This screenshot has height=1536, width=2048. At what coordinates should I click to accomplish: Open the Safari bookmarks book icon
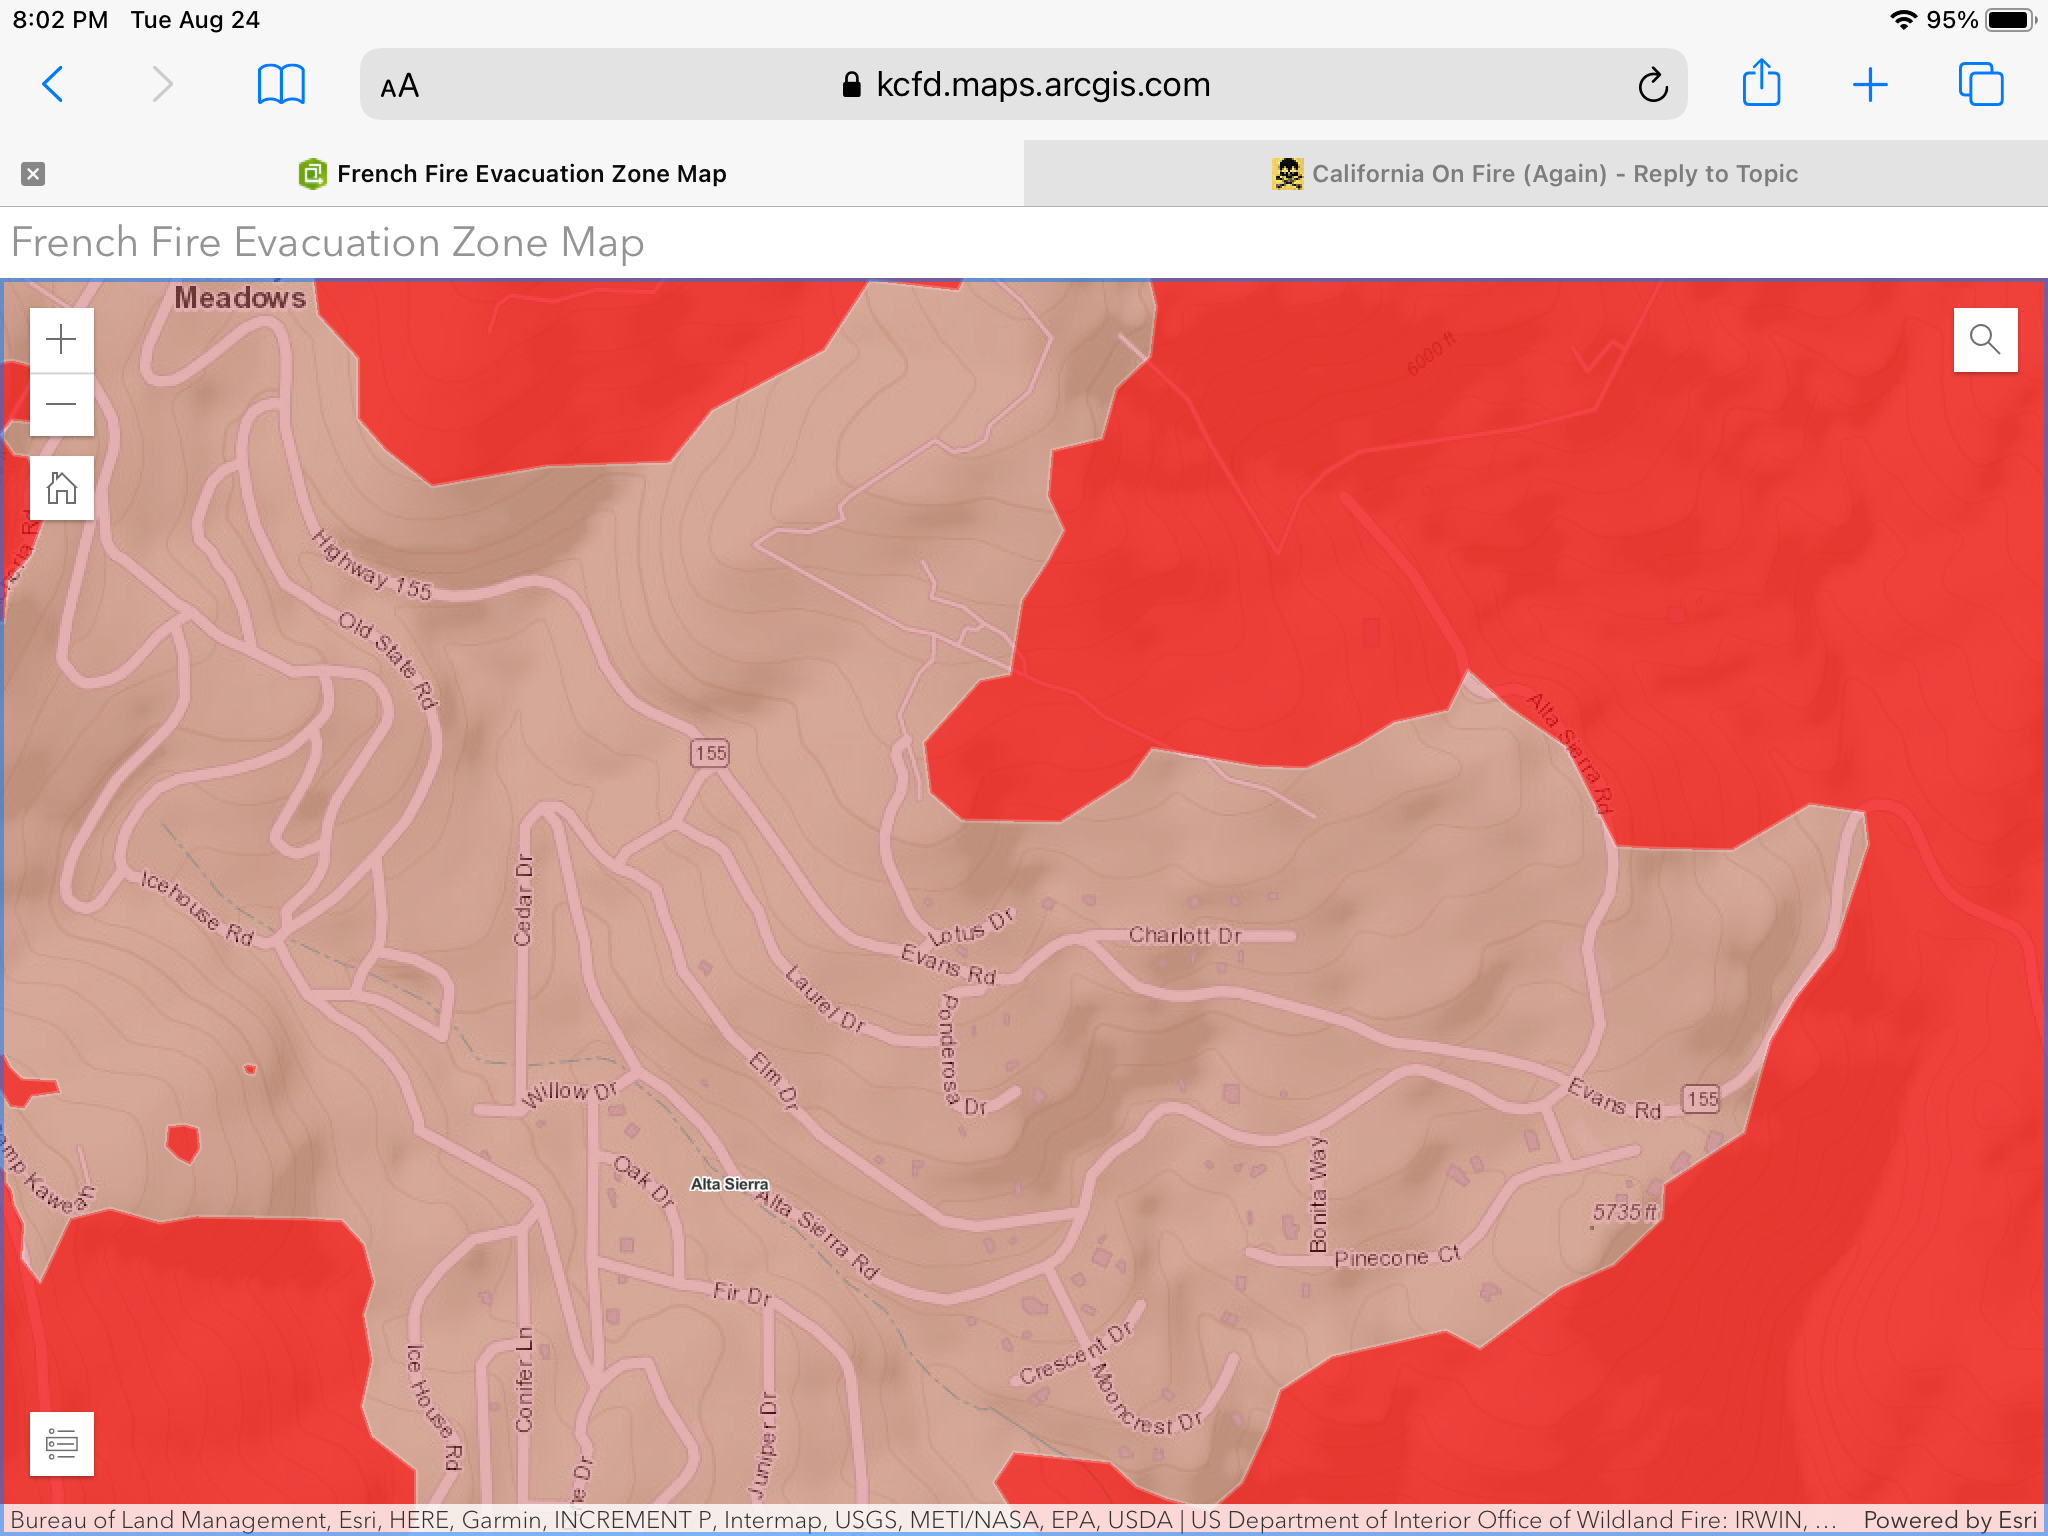(x=281, y=85)
